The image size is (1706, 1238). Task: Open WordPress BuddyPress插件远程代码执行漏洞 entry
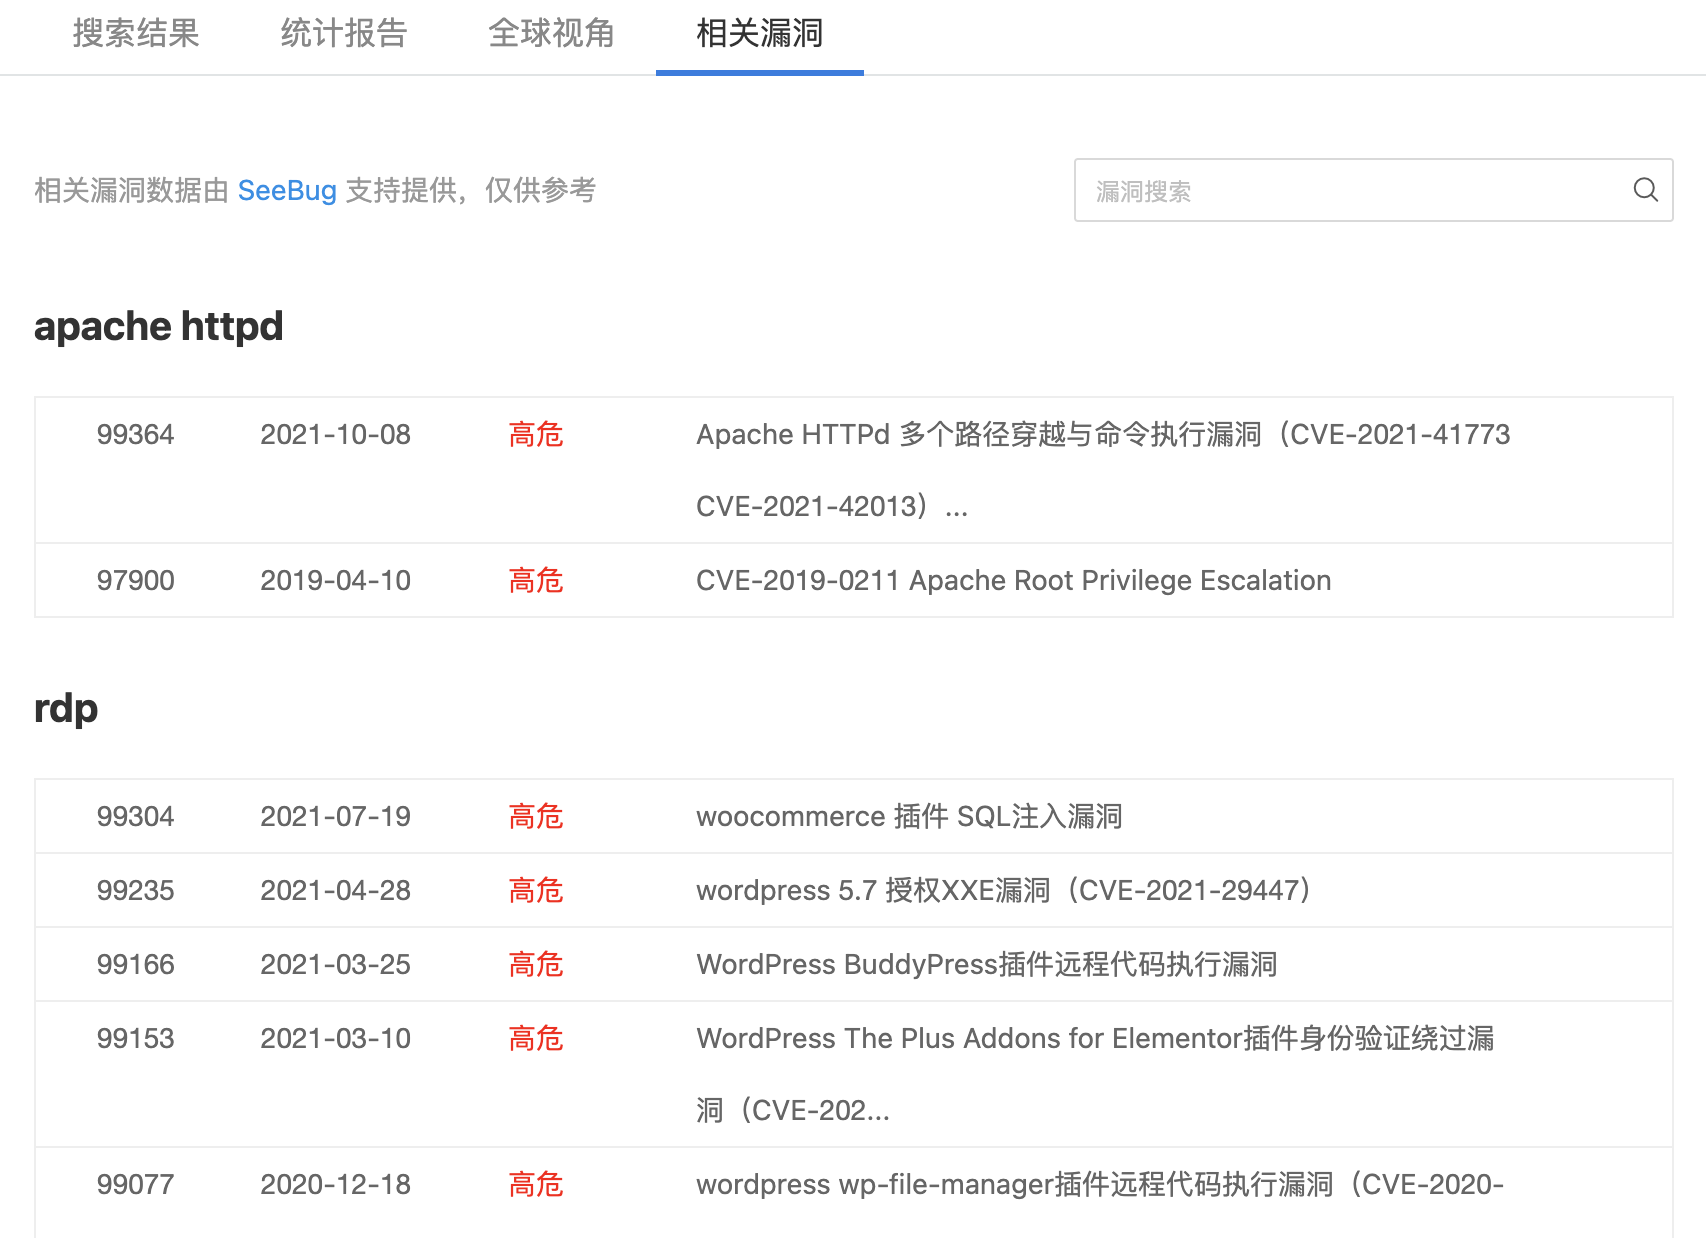pos(986,964)
